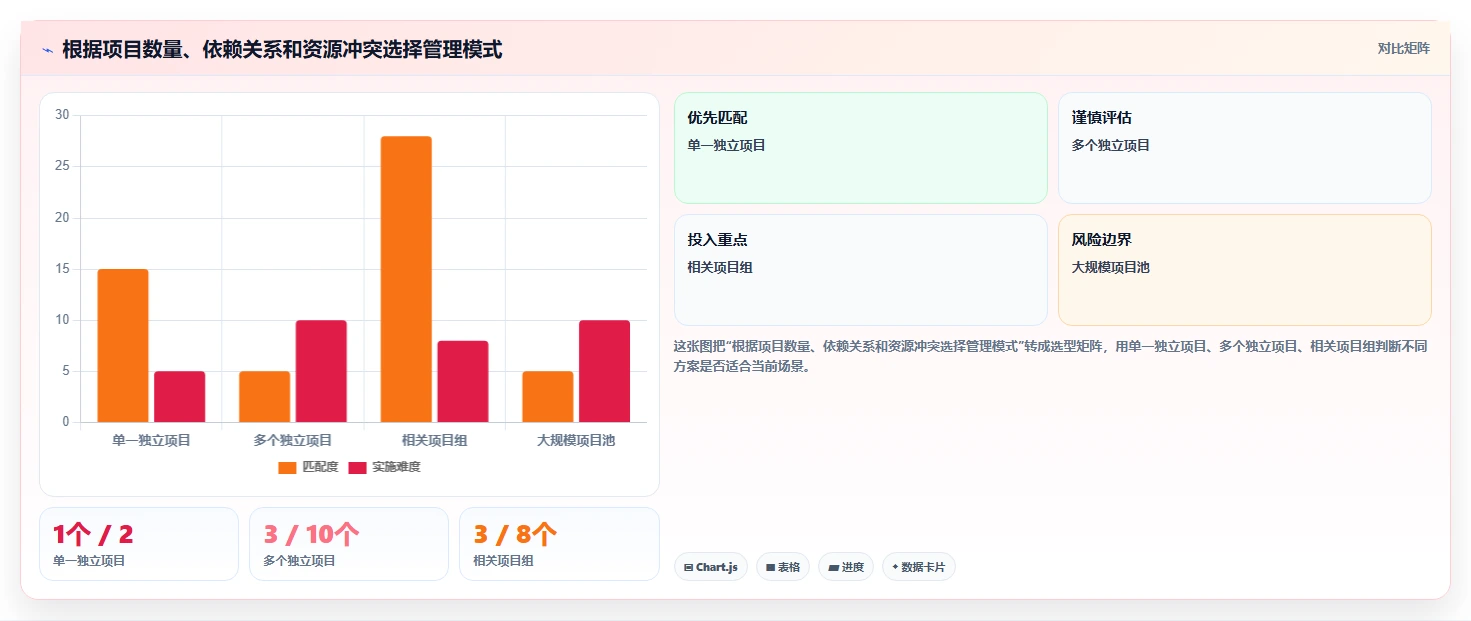Open the 谨慎评估 matrix card
1471x621 pixels.
[1245, 148]
